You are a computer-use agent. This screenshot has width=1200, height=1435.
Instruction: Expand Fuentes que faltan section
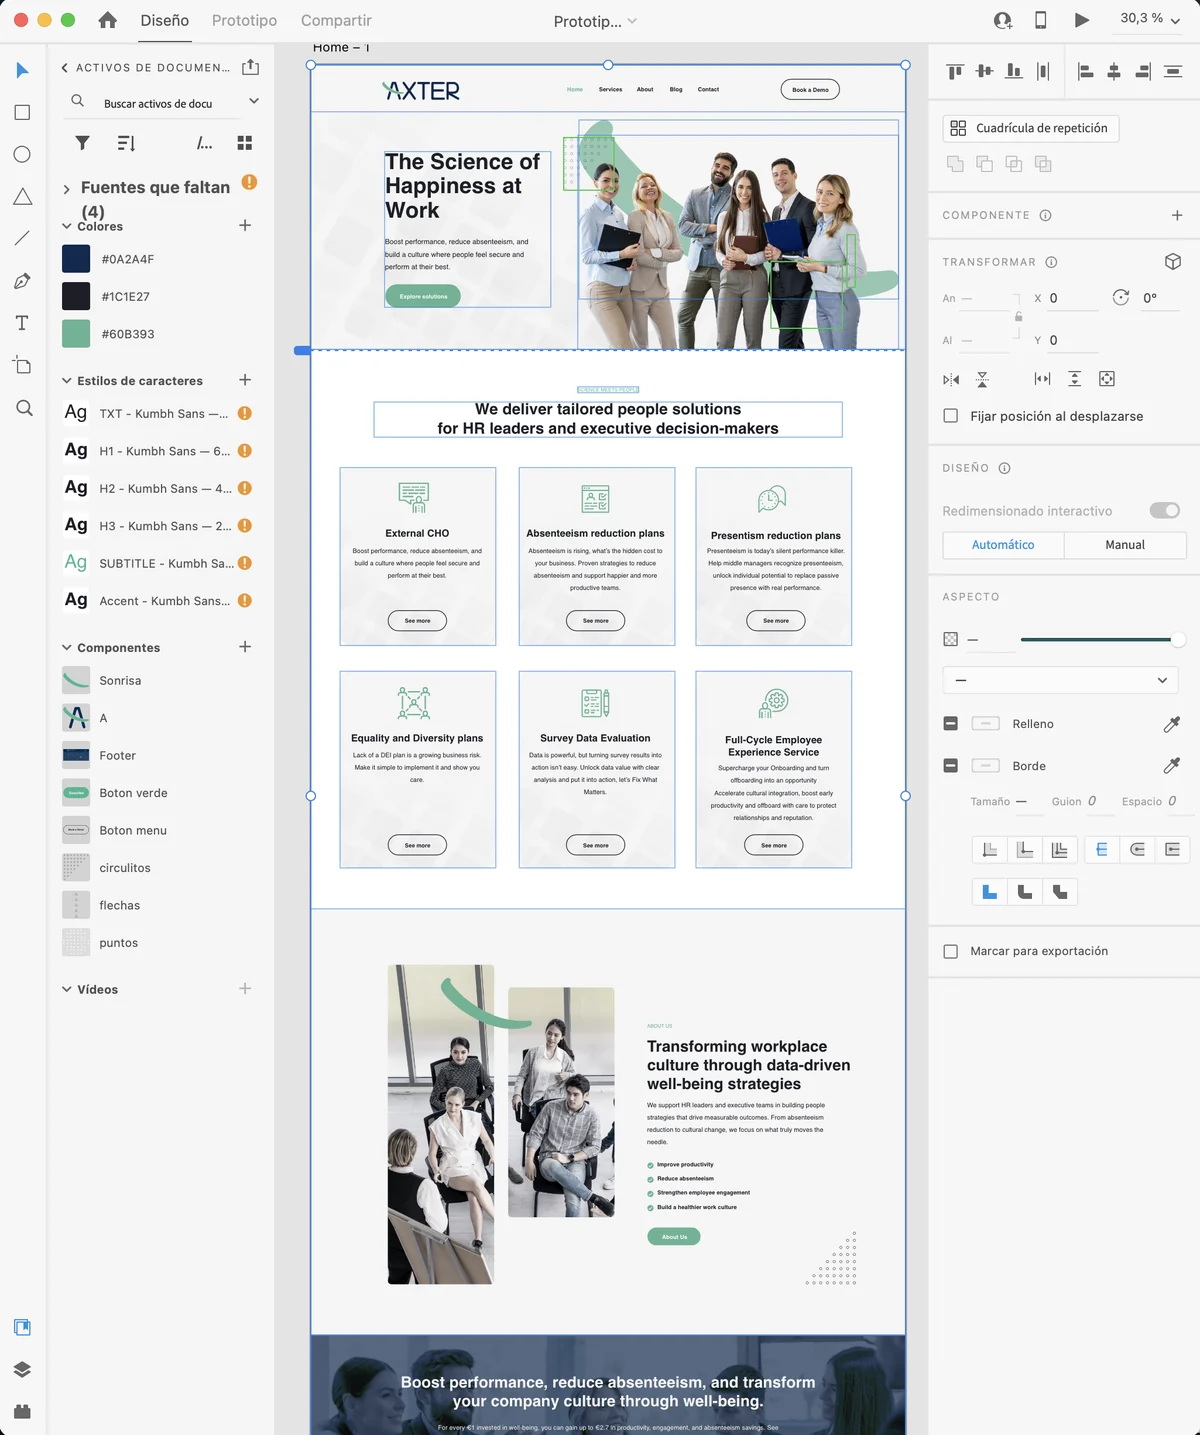tap(66, 188)
